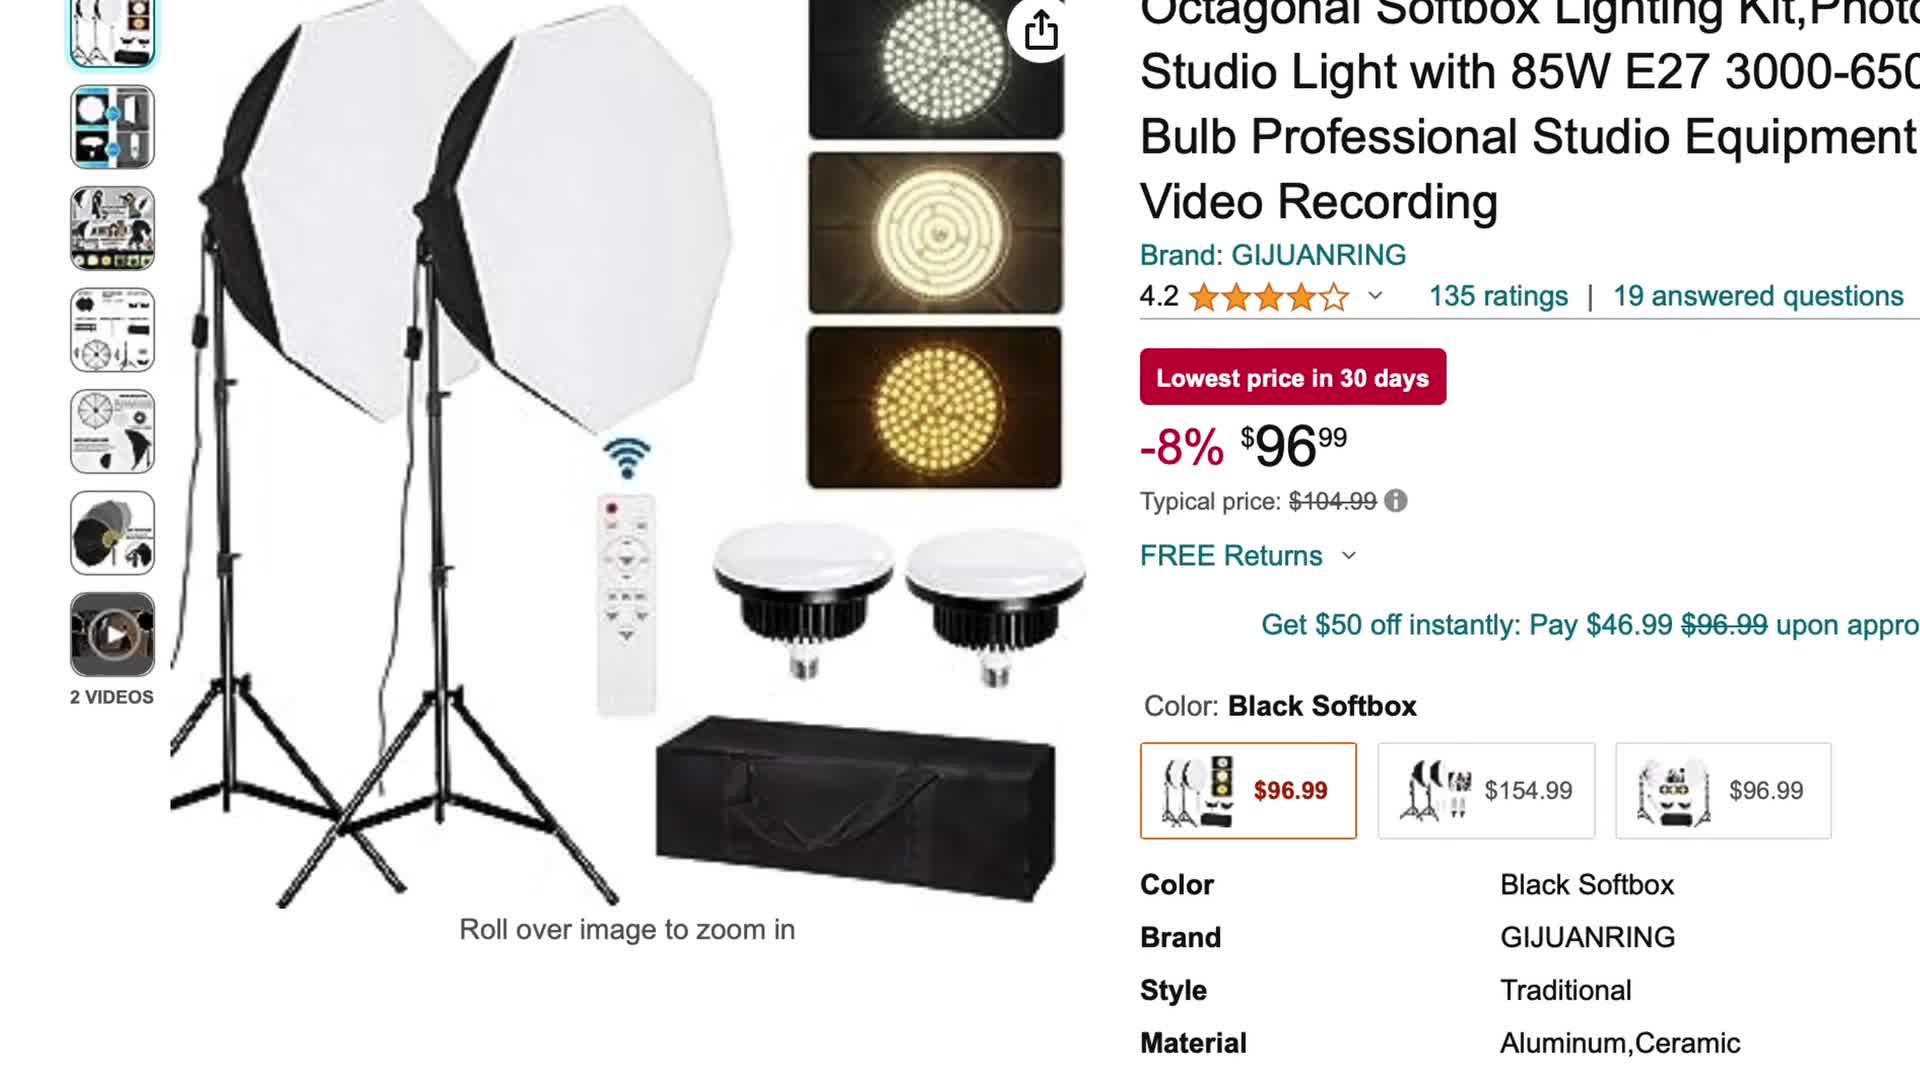Play the product video thumbnail
The height and width of the screenshot is (1080, 1920).
[112, 634]
